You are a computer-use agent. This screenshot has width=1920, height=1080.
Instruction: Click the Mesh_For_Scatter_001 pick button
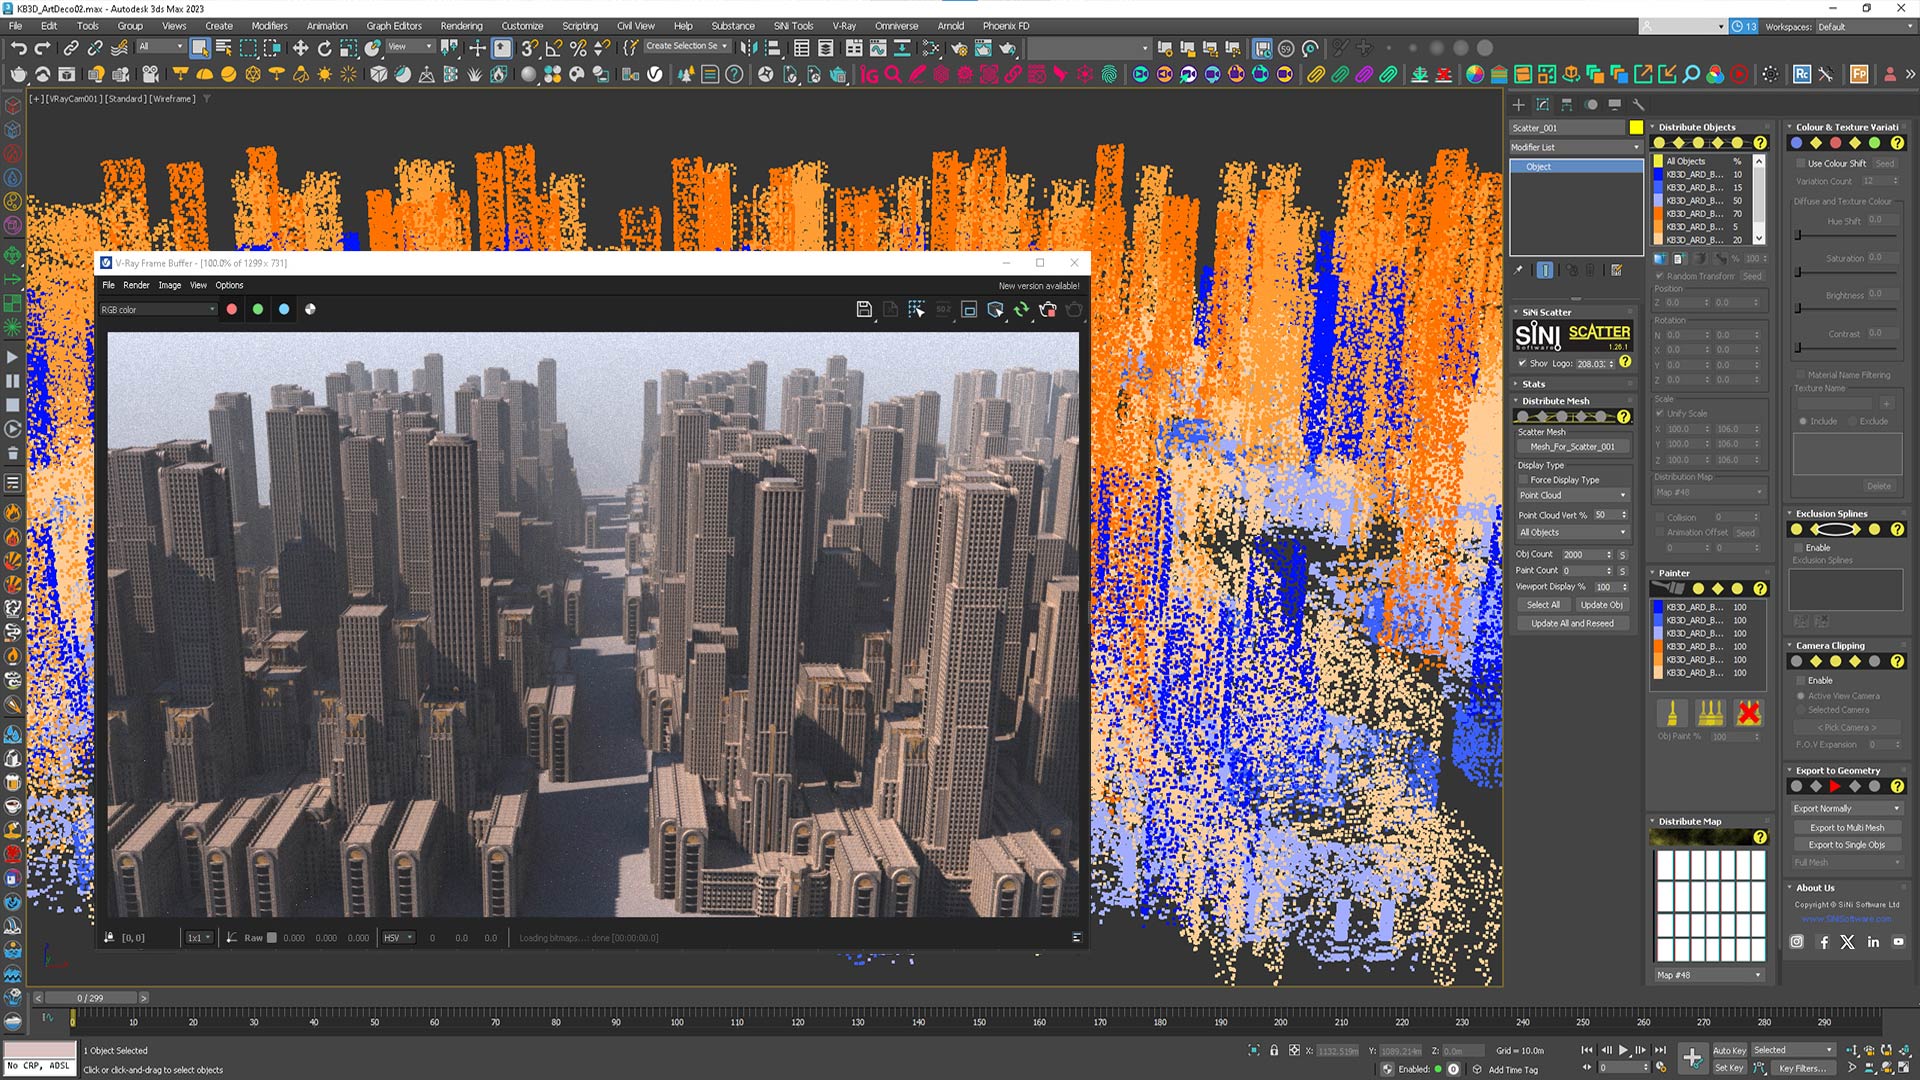[1572, 447]
